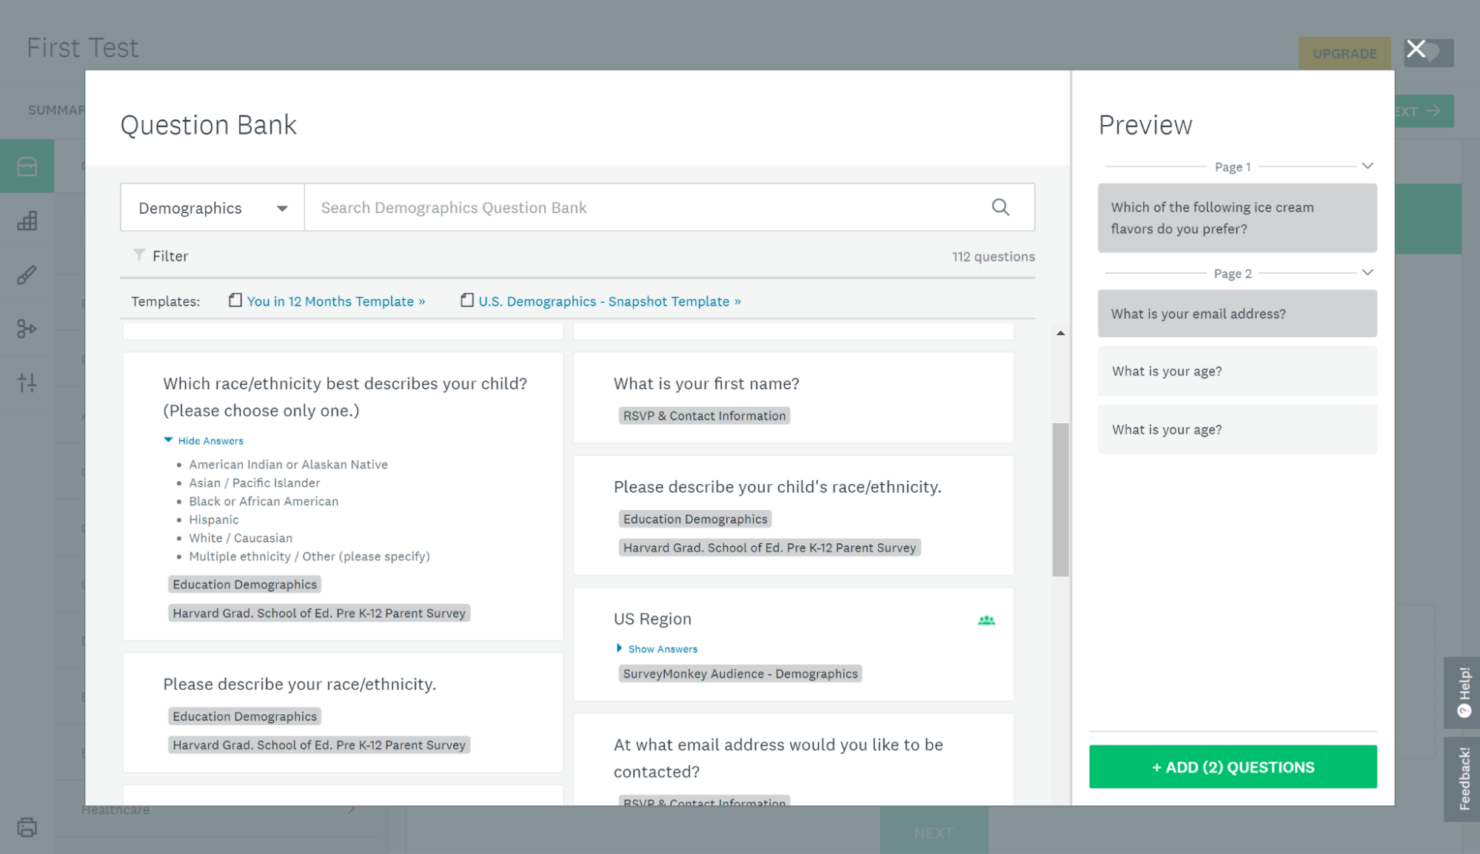
Task: Click the SurveyMonkey Audience icon on US Region
Action: 986,620
